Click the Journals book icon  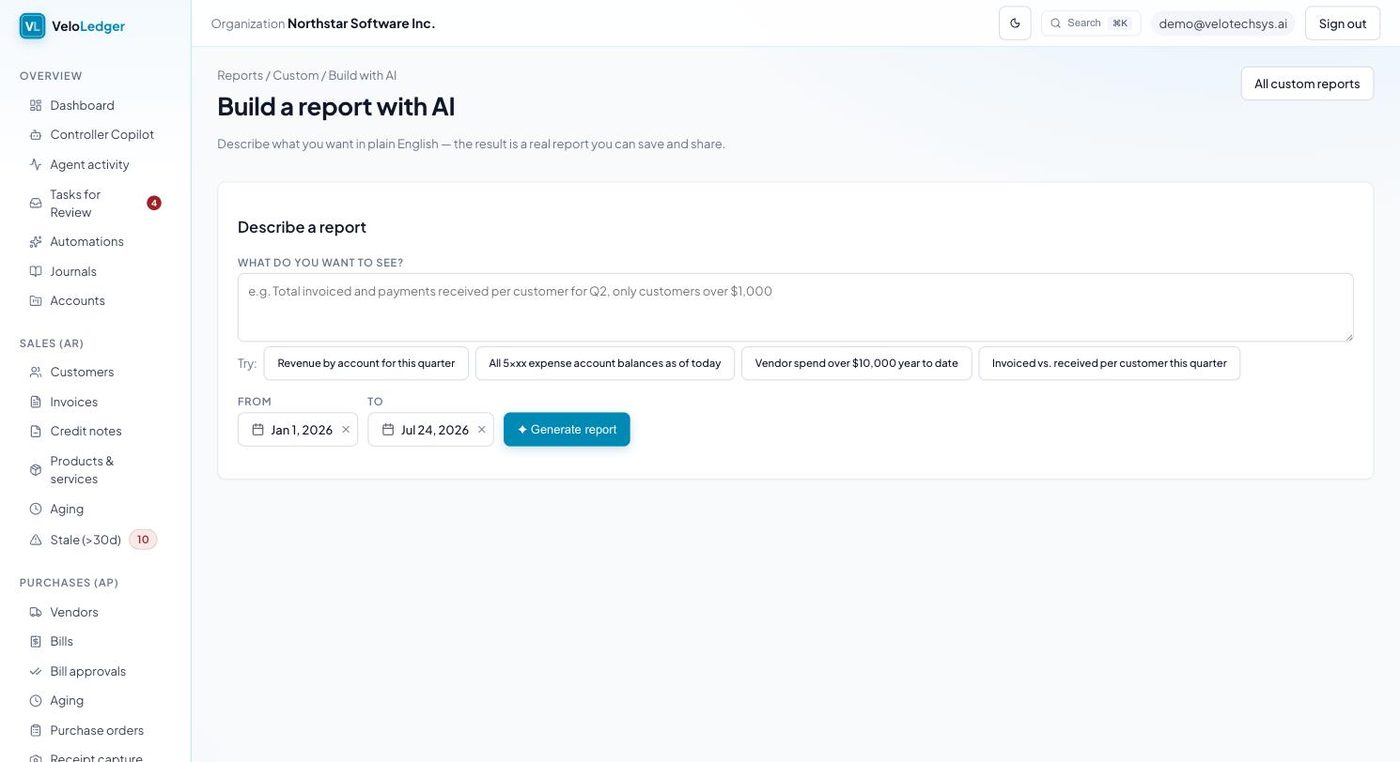[x=36, y=271]
